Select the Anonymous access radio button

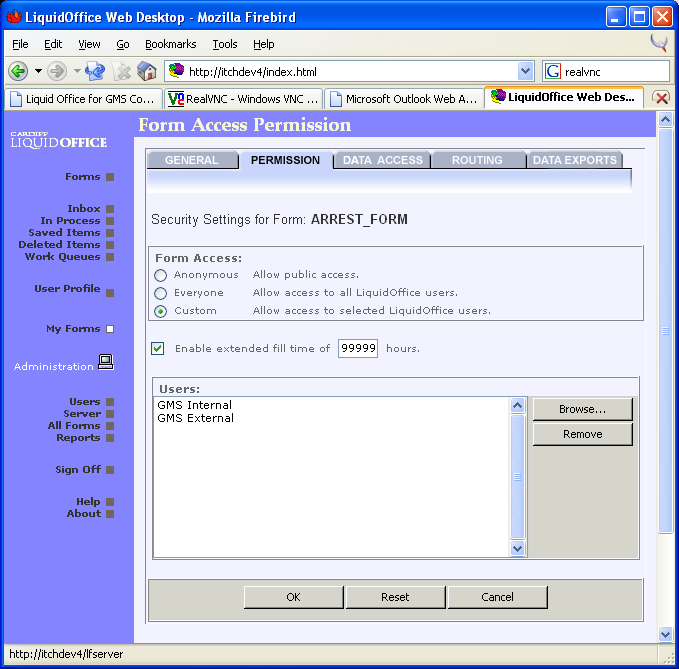pyautogui.click(x=160, y=275)
